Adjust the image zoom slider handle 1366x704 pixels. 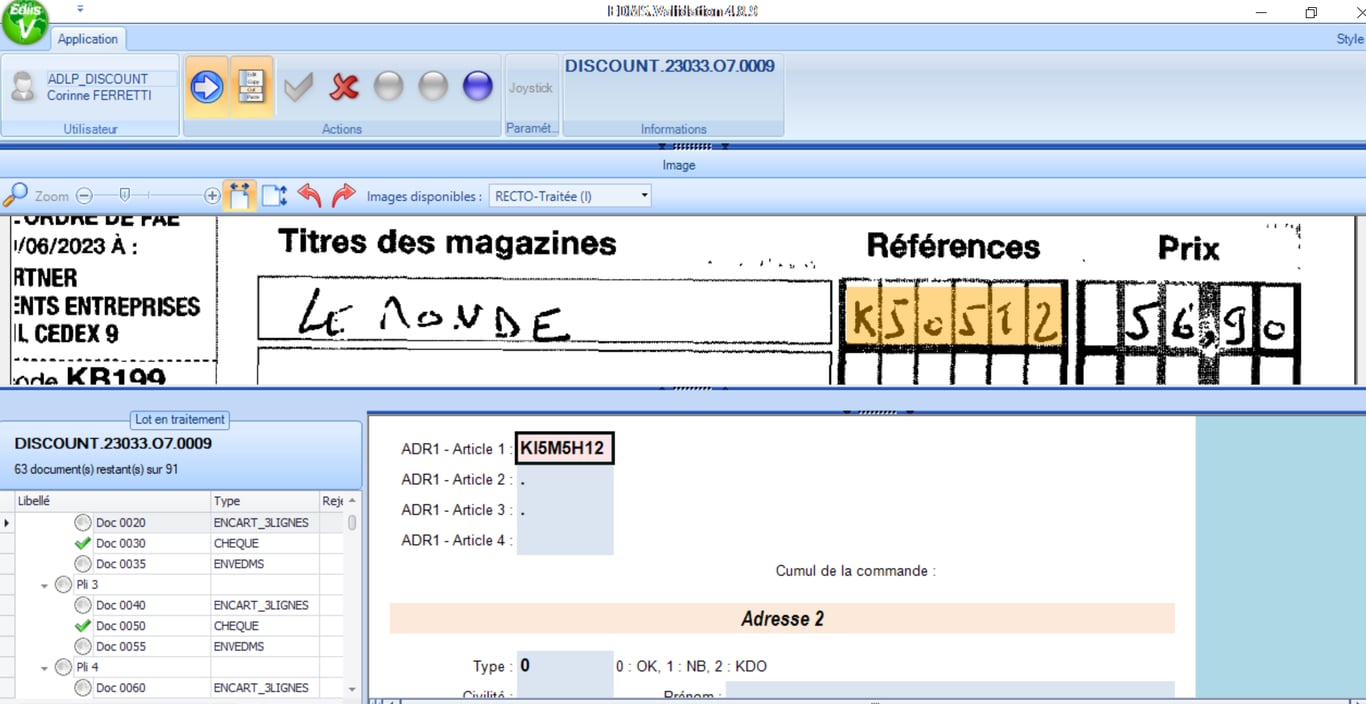pos(124,196)
